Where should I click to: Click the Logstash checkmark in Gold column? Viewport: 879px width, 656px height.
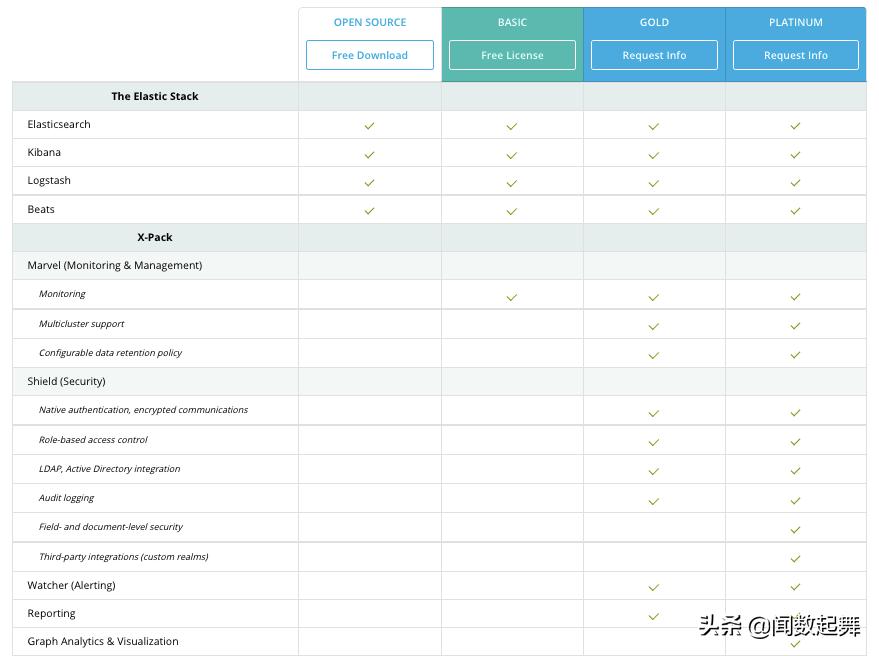(x=654, y=183)
